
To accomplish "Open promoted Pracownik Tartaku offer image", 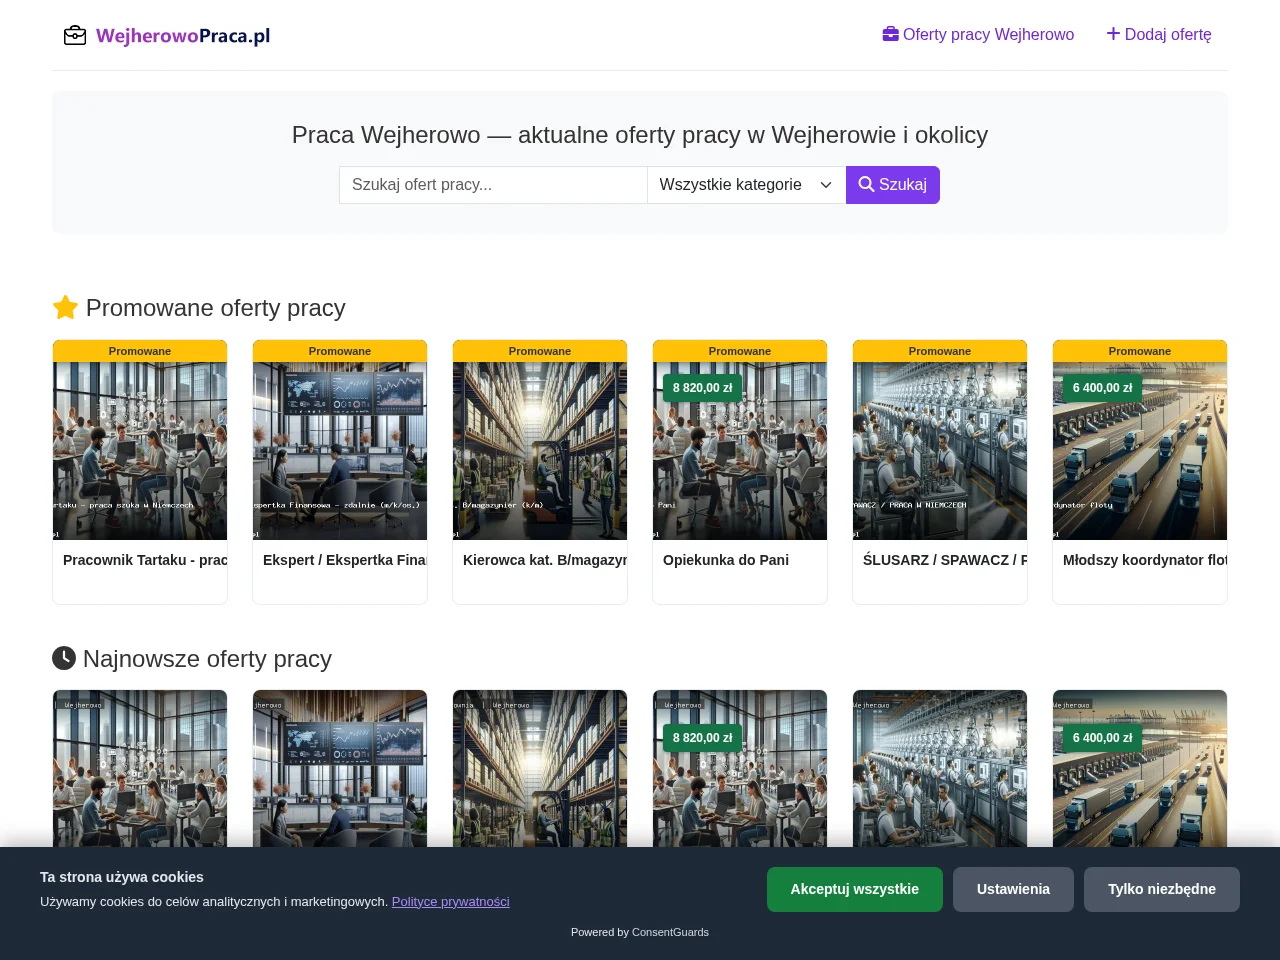I will tap(140, 451).
